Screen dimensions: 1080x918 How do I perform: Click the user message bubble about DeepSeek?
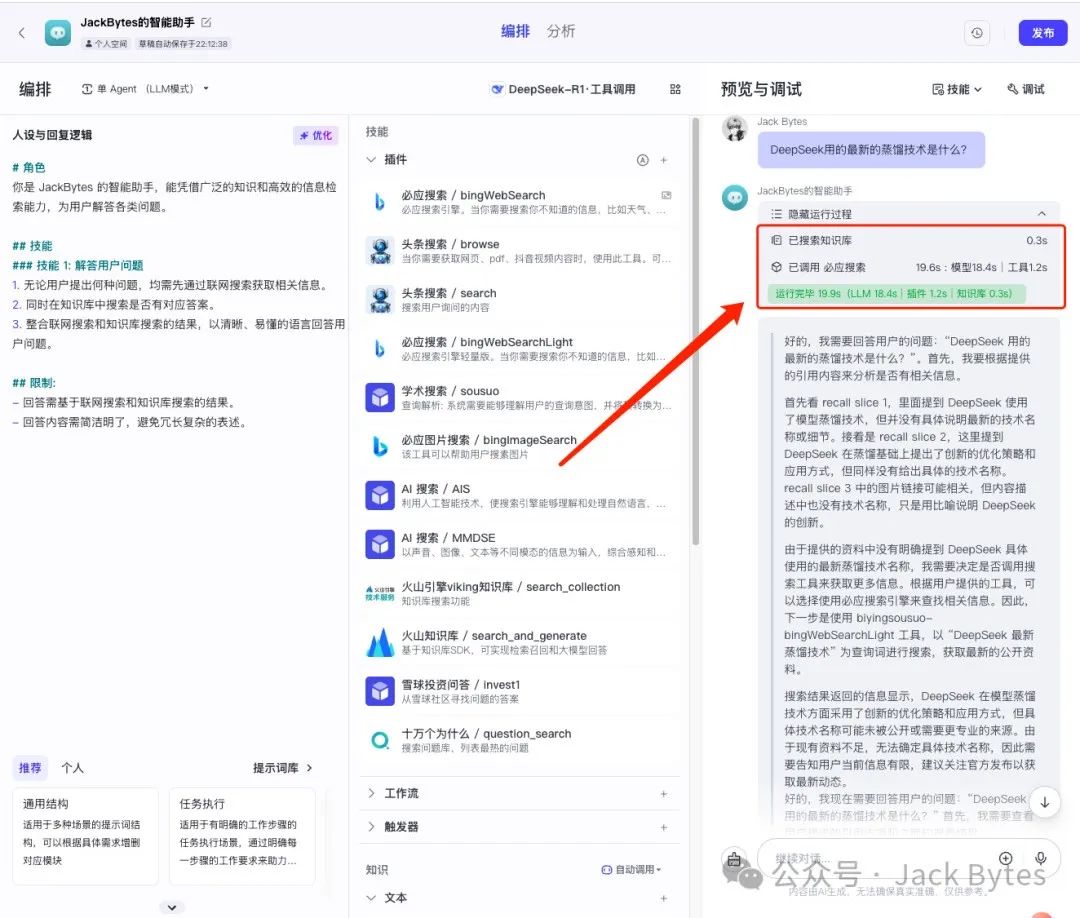(x=871, y=150)
